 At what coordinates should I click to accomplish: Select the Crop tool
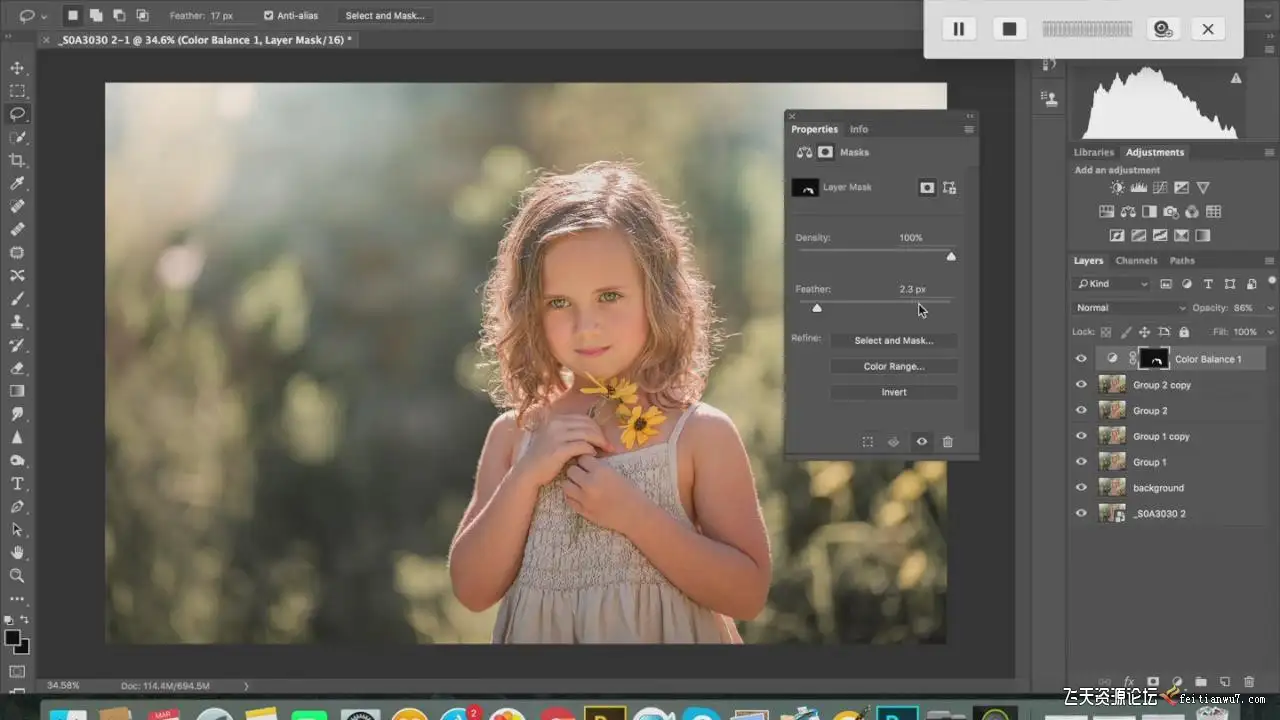[x=17, y=160]
